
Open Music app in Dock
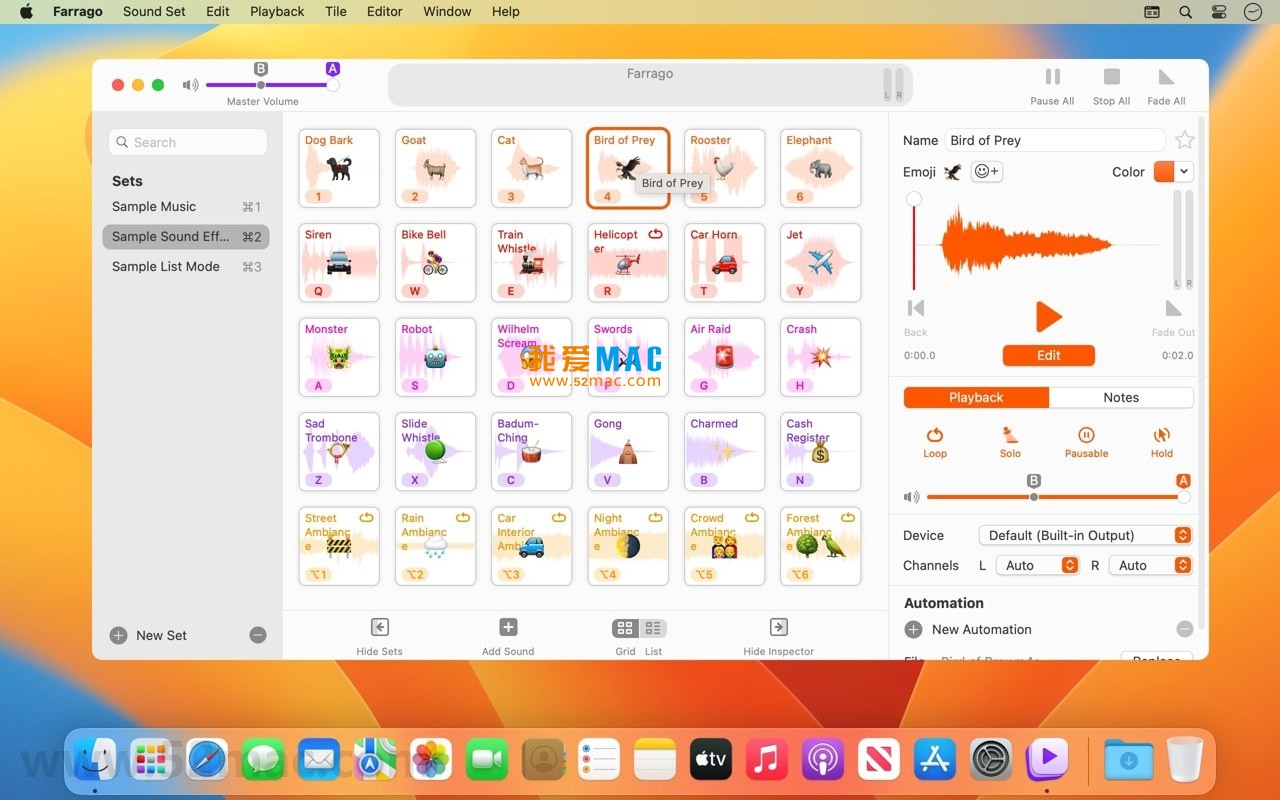coord(767,760)
